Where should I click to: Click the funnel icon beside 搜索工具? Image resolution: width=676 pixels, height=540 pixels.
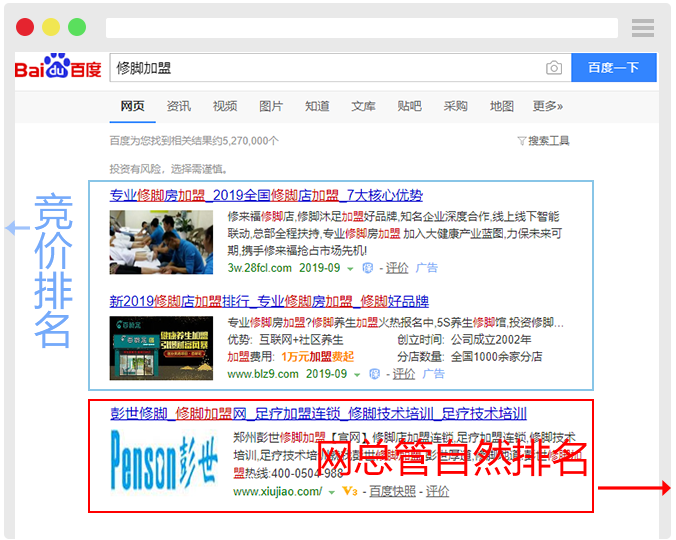click(522, 141)
